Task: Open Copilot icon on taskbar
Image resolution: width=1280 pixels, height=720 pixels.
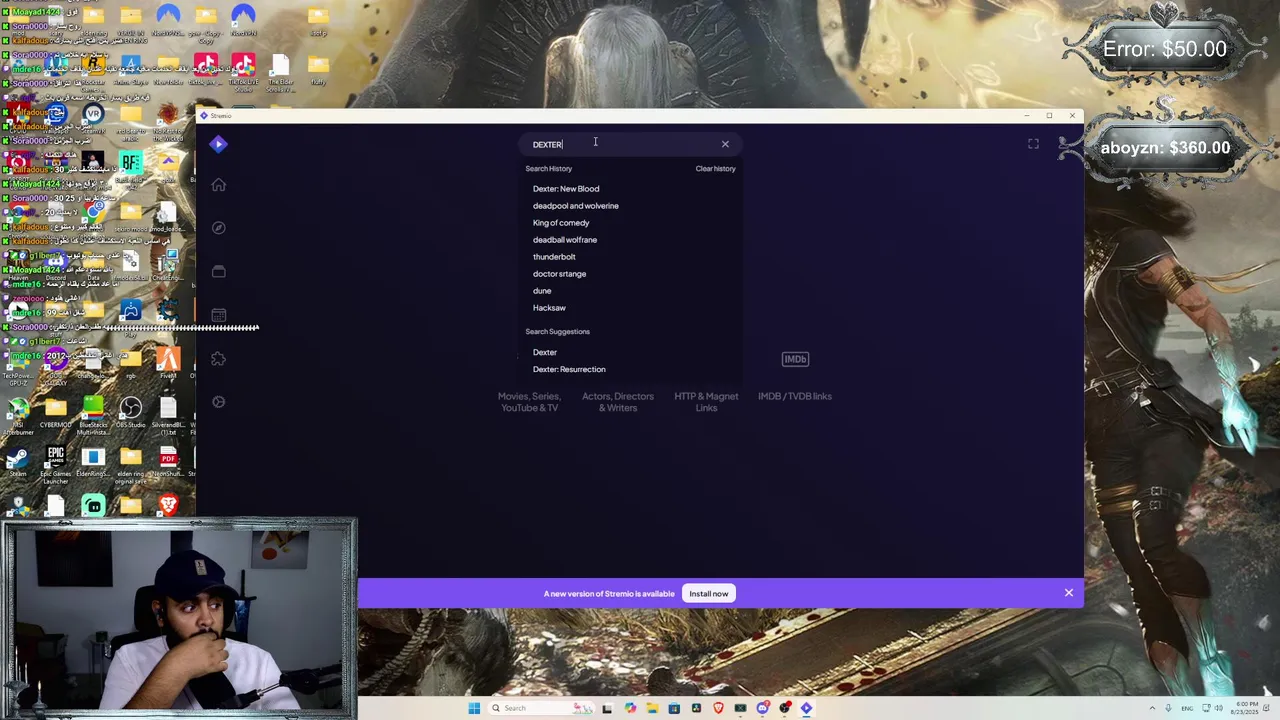Action: [630, 708]
